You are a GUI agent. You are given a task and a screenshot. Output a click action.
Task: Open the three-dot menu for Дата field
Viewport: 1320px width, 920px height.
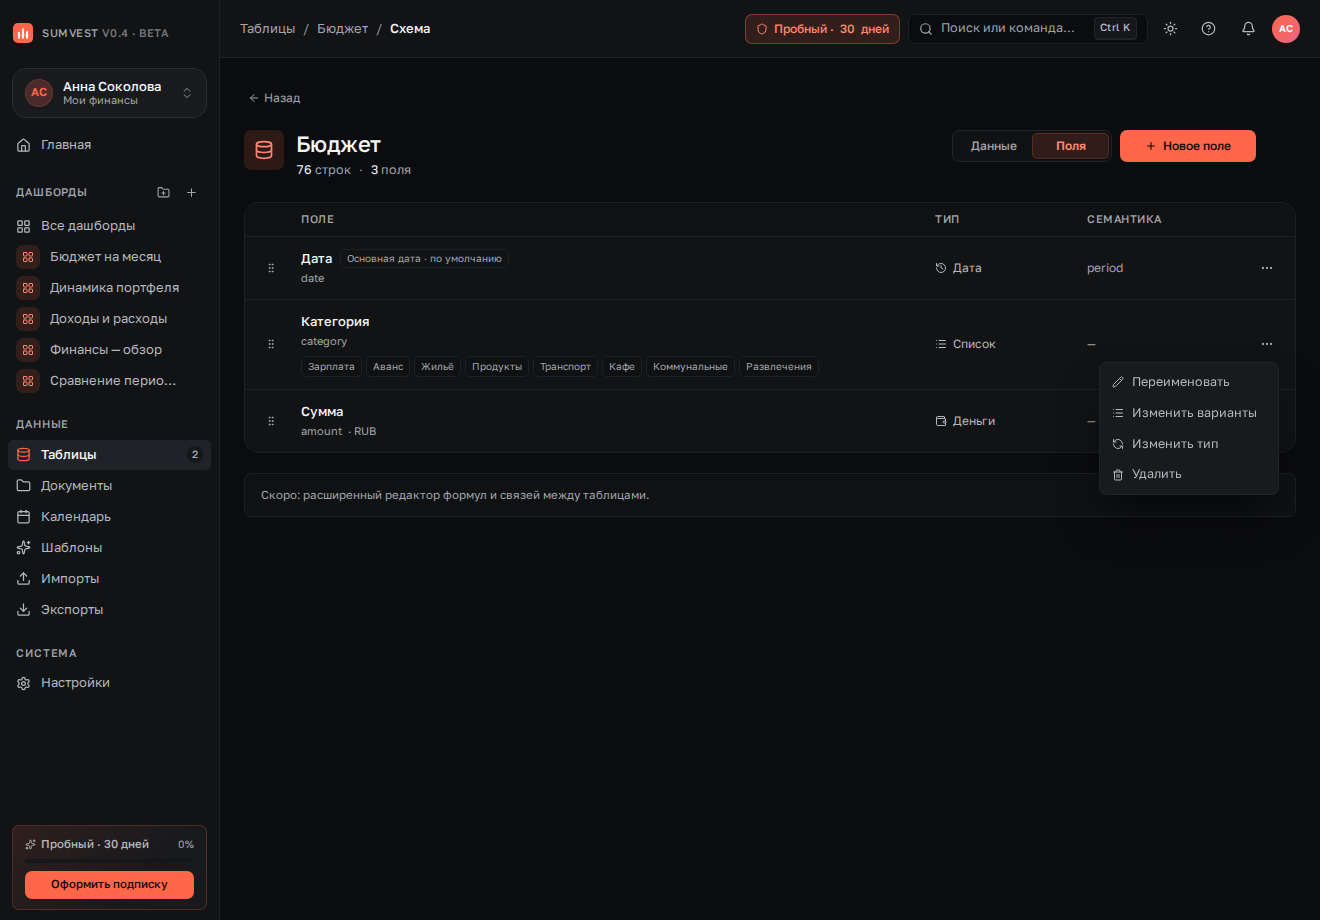[1267, 268]
